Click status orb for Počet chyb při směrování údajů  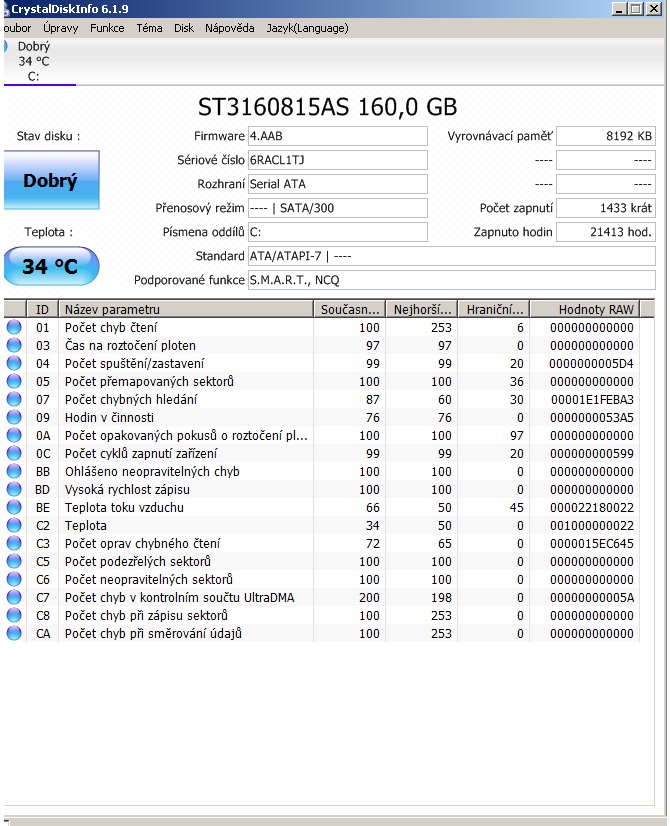14,633
